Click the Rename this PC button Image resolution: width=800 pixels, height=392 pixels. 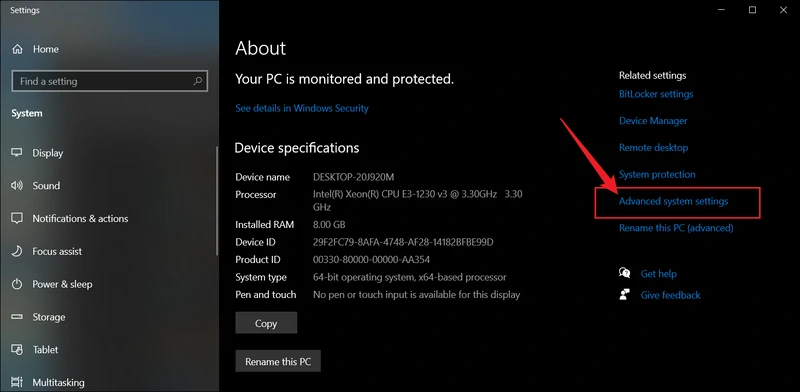278,361
